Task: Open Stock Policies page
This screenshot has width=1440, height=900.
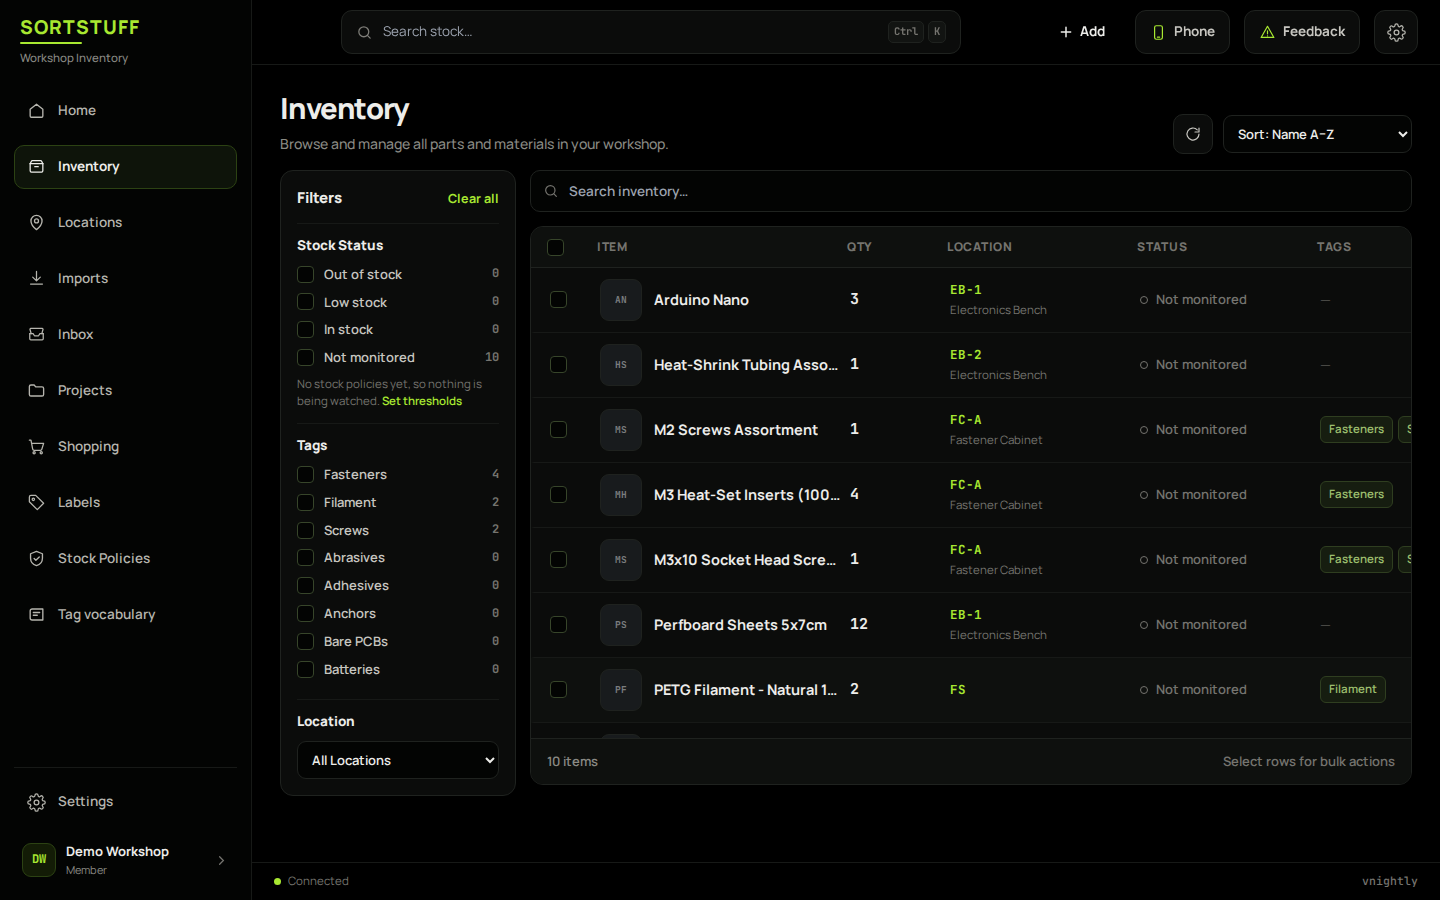Action: click(125, 559)
